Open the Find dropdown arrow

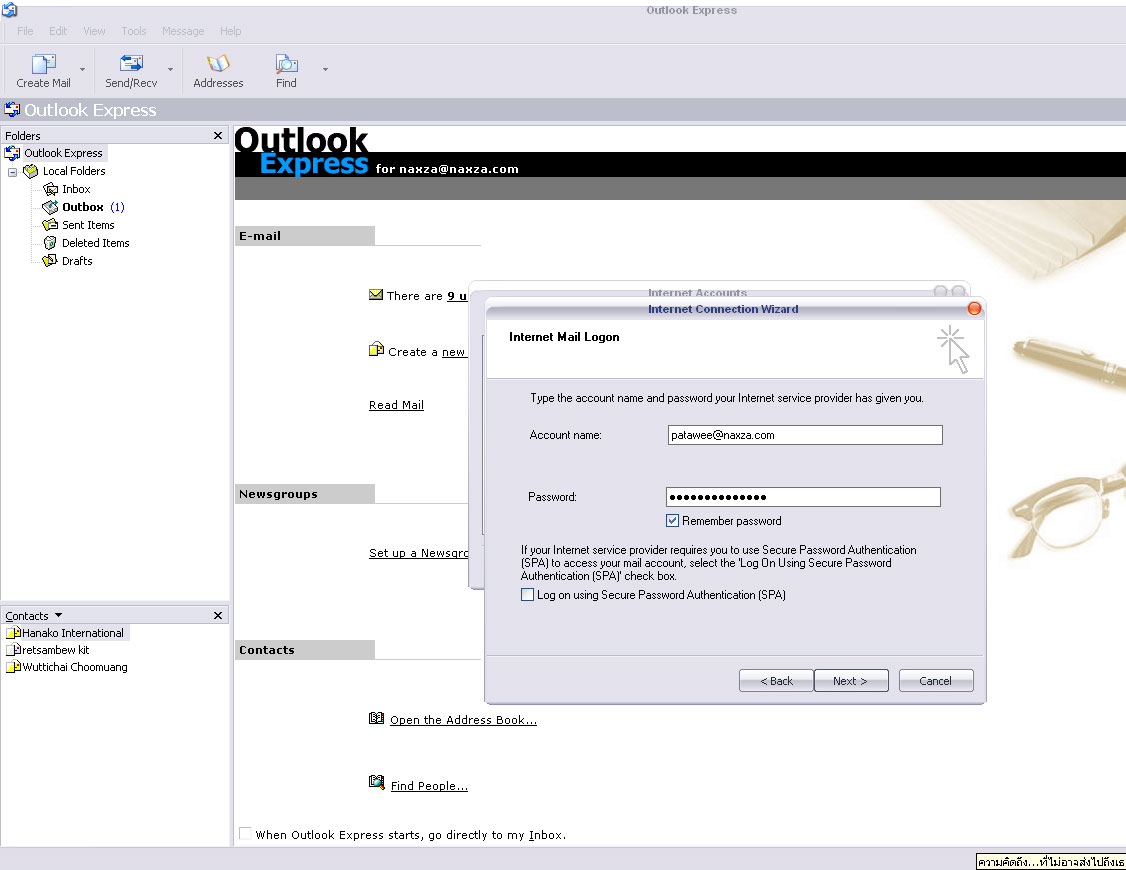(325, 70)
